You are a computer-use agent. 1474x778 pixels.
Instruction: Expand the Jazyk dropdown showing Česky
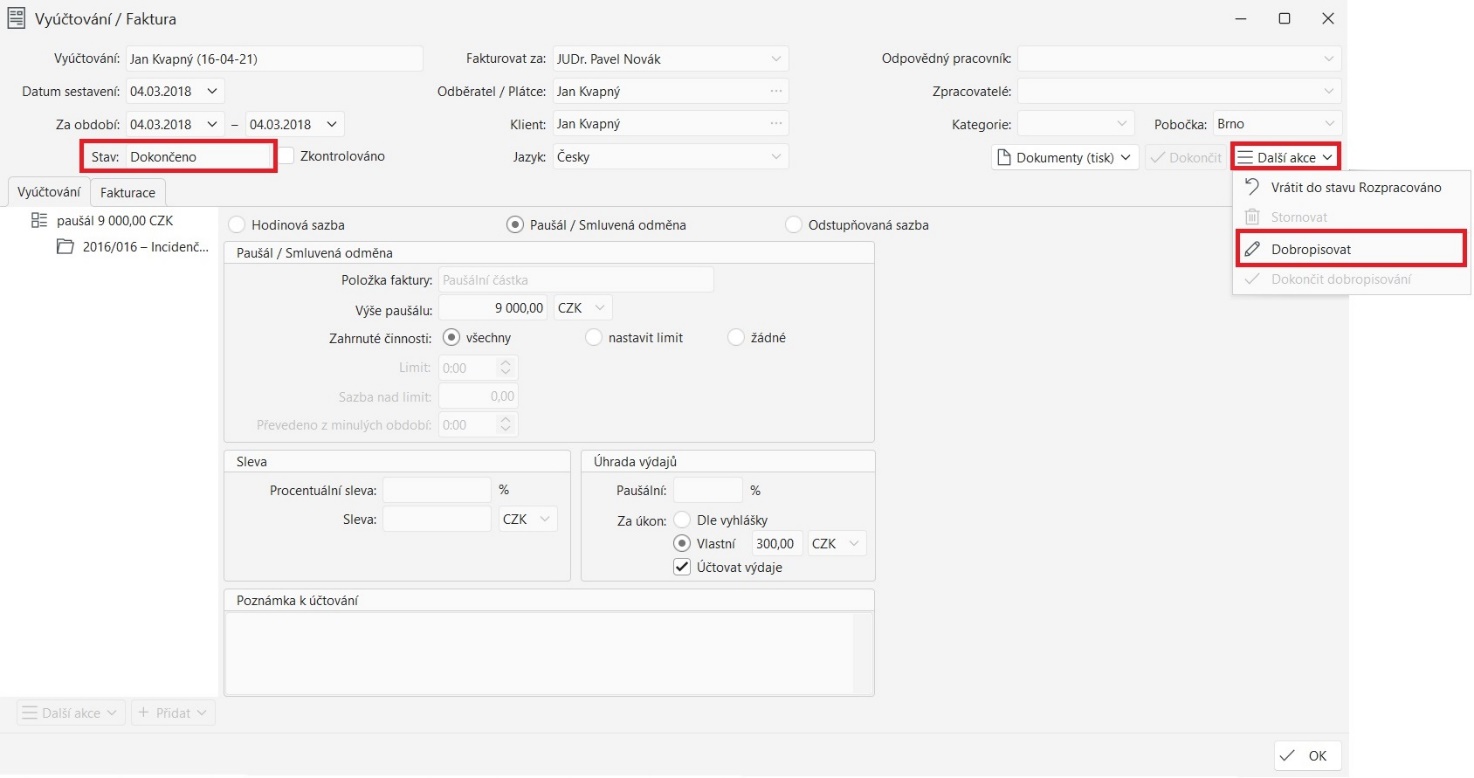click(776, 157)
